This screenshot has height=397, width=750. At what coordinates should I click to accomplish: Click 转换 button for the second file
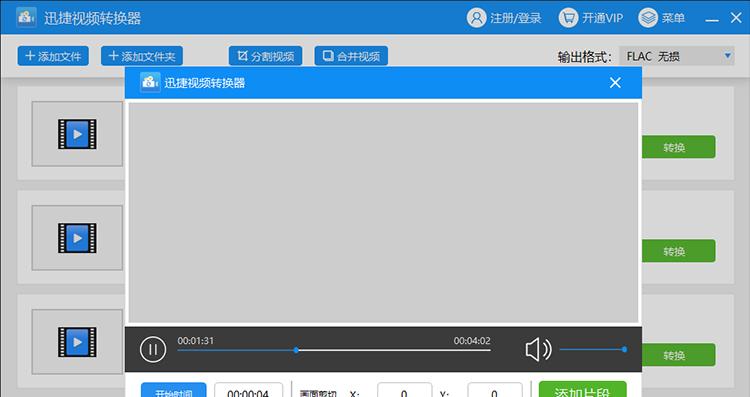tap(678, 251)
